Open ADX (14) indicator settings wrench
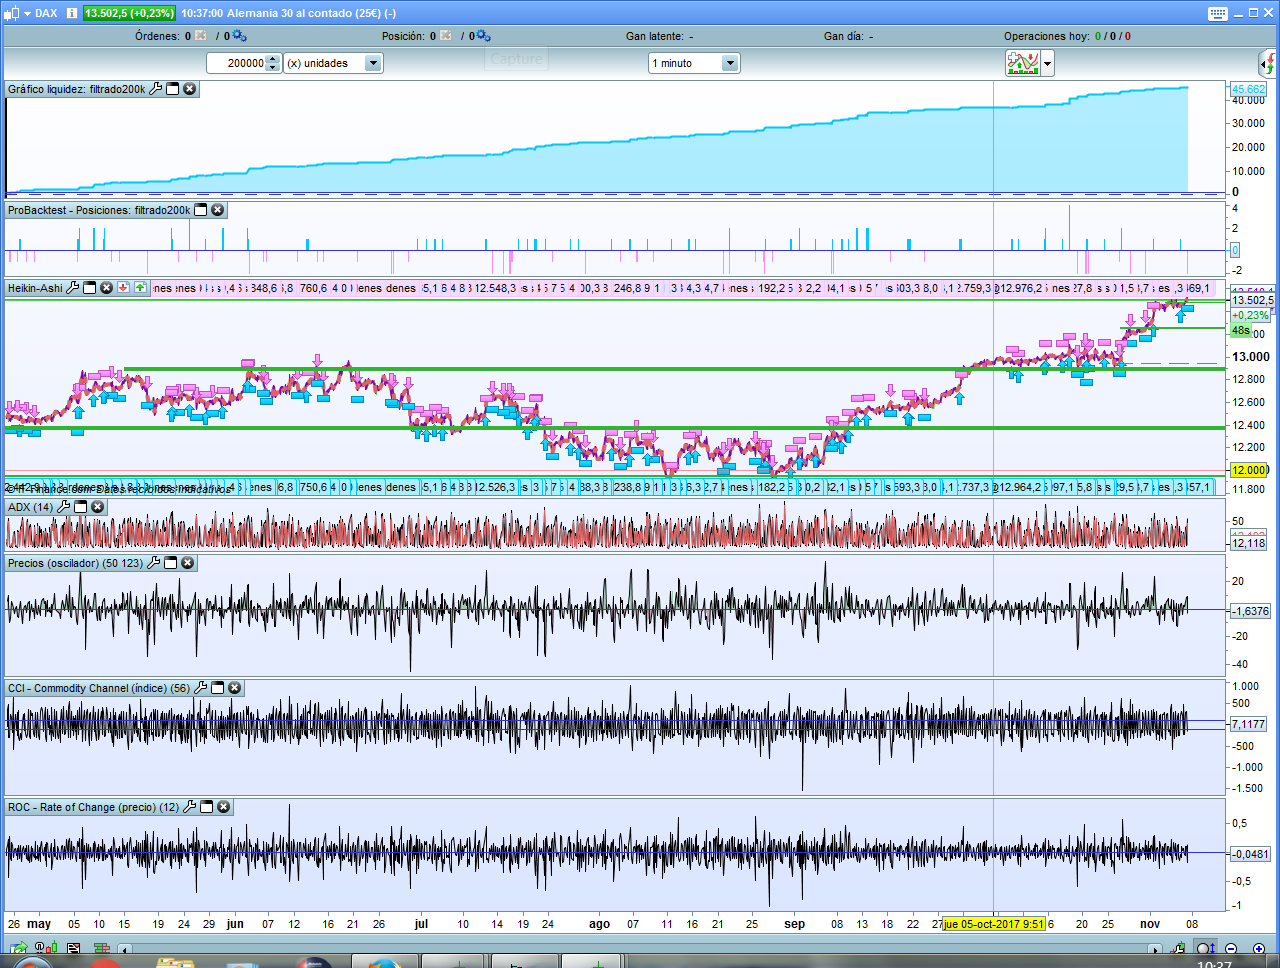This screenshot has width=1280, height=968. (64, 507)
